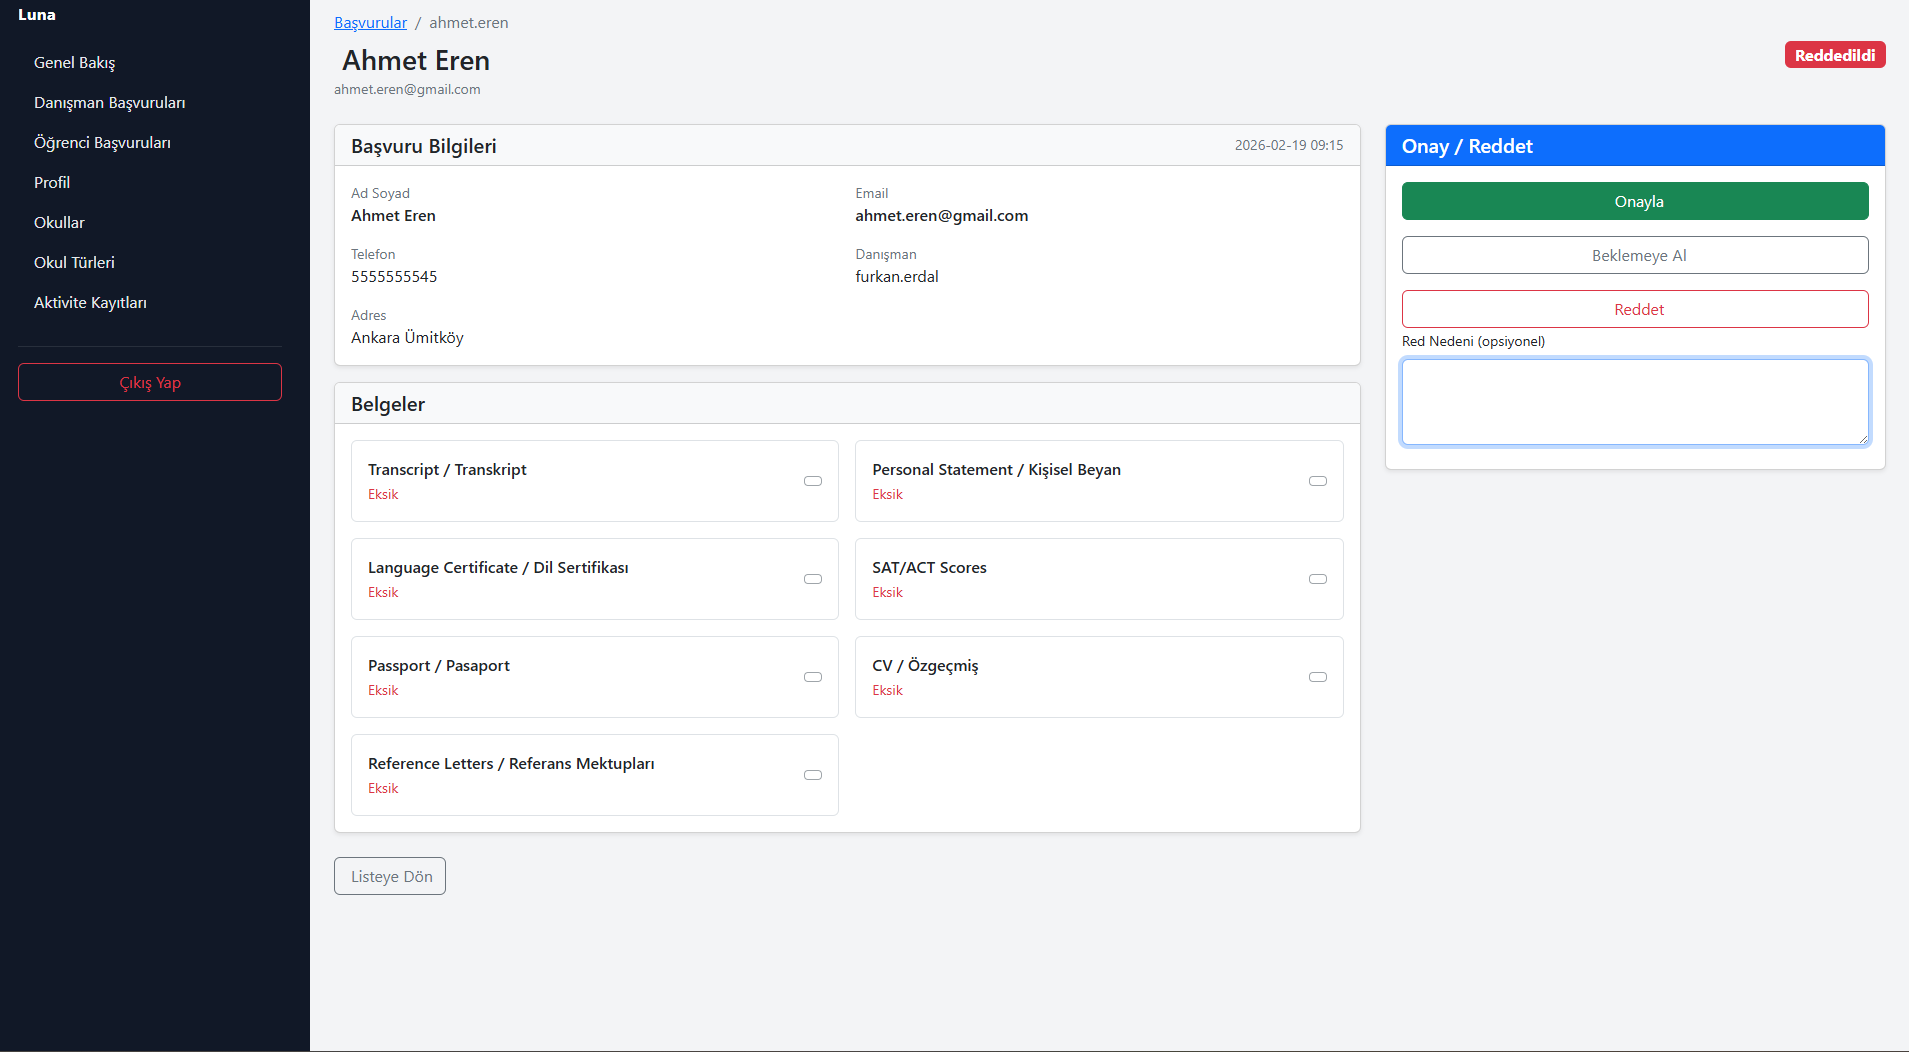Click the address Ankara Ümitköy
The height and width of the screenshot is (1052, 1909).
coord(407,337)
